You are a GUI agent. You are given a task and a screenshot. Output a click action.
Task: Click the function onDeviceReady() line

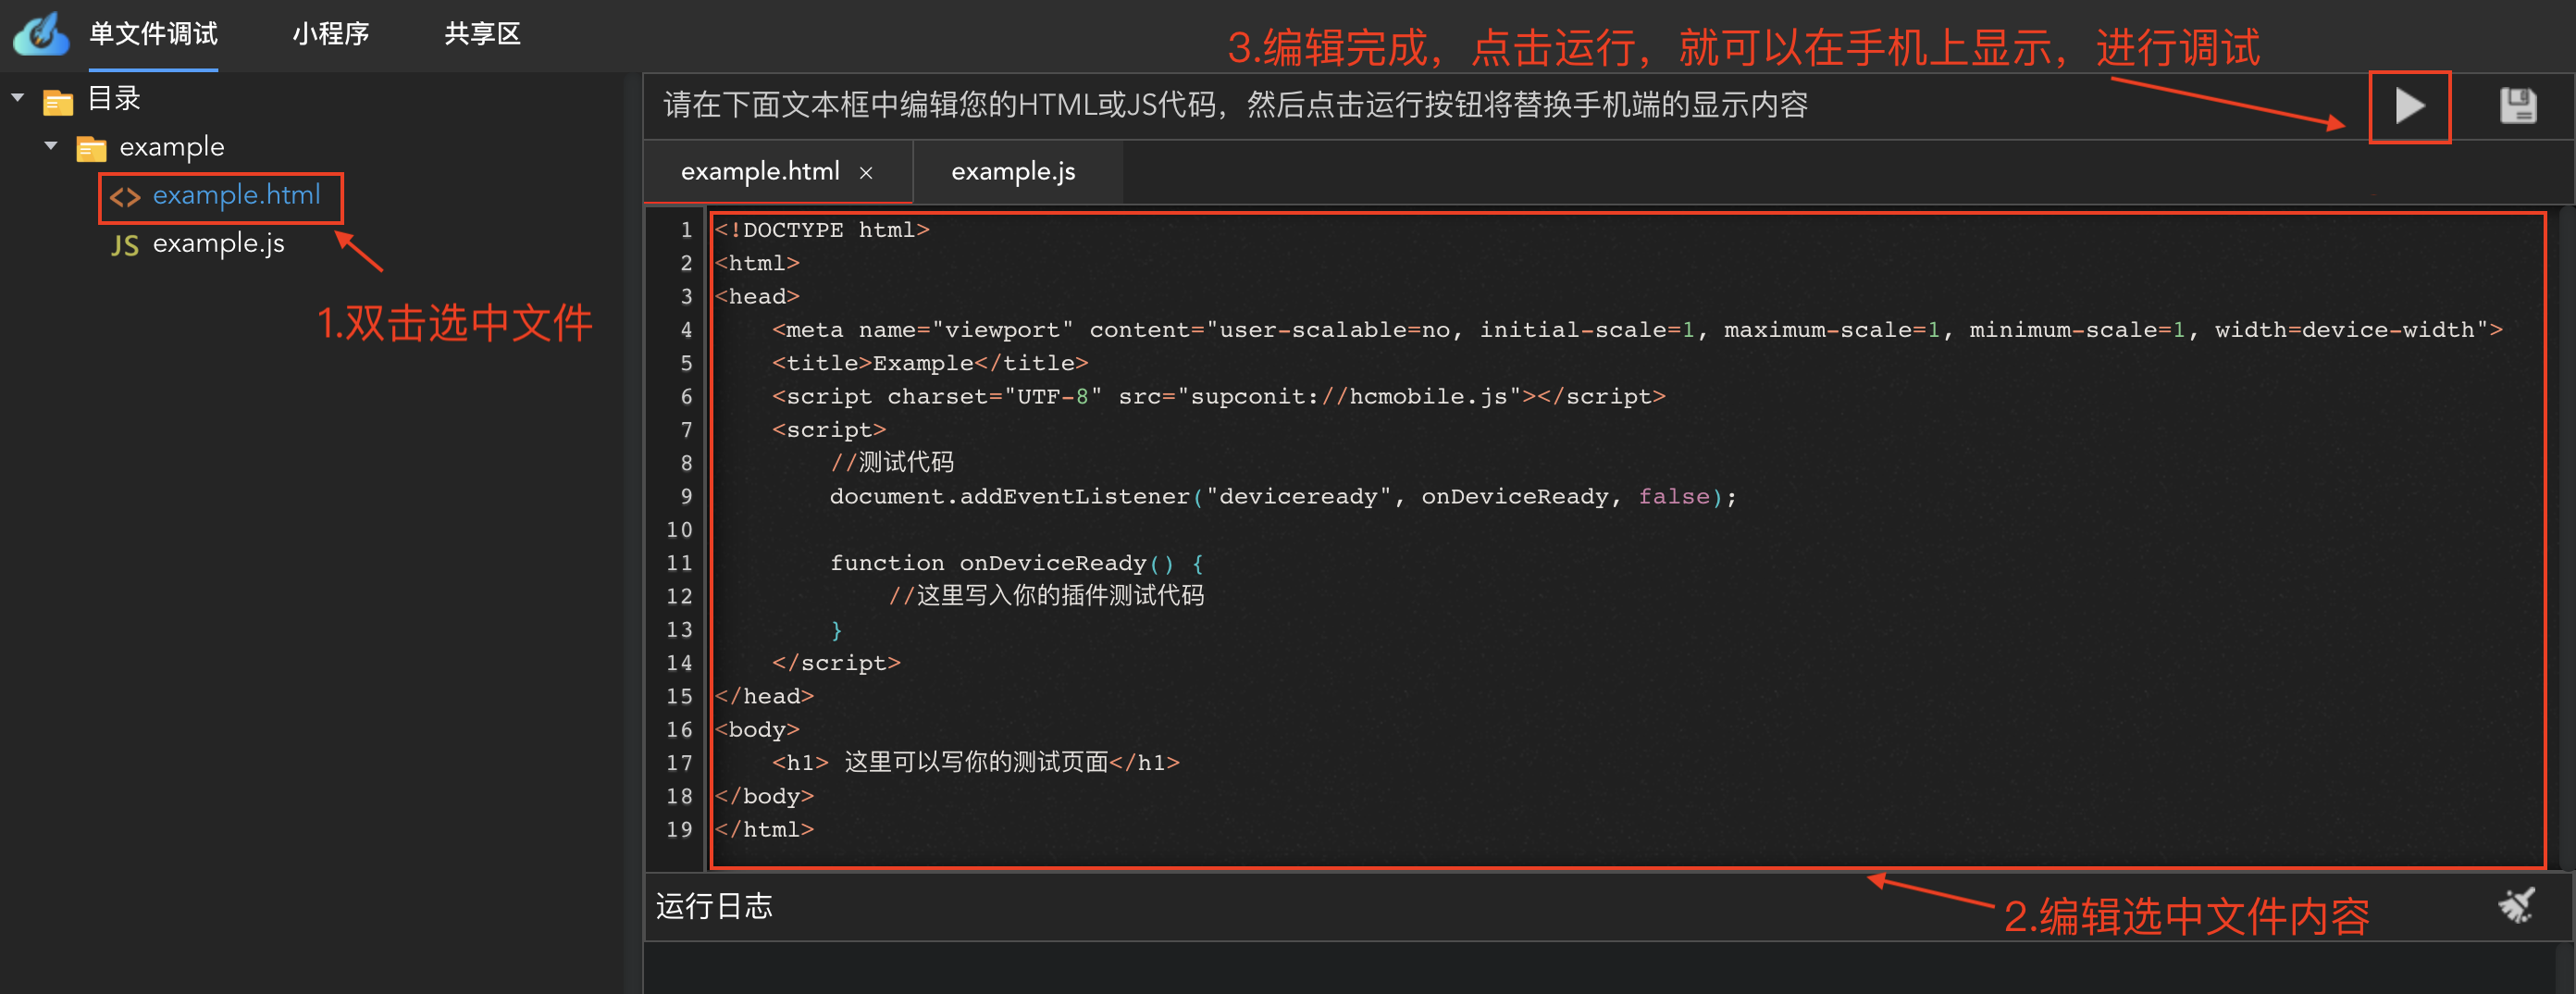click(1016, 563)
